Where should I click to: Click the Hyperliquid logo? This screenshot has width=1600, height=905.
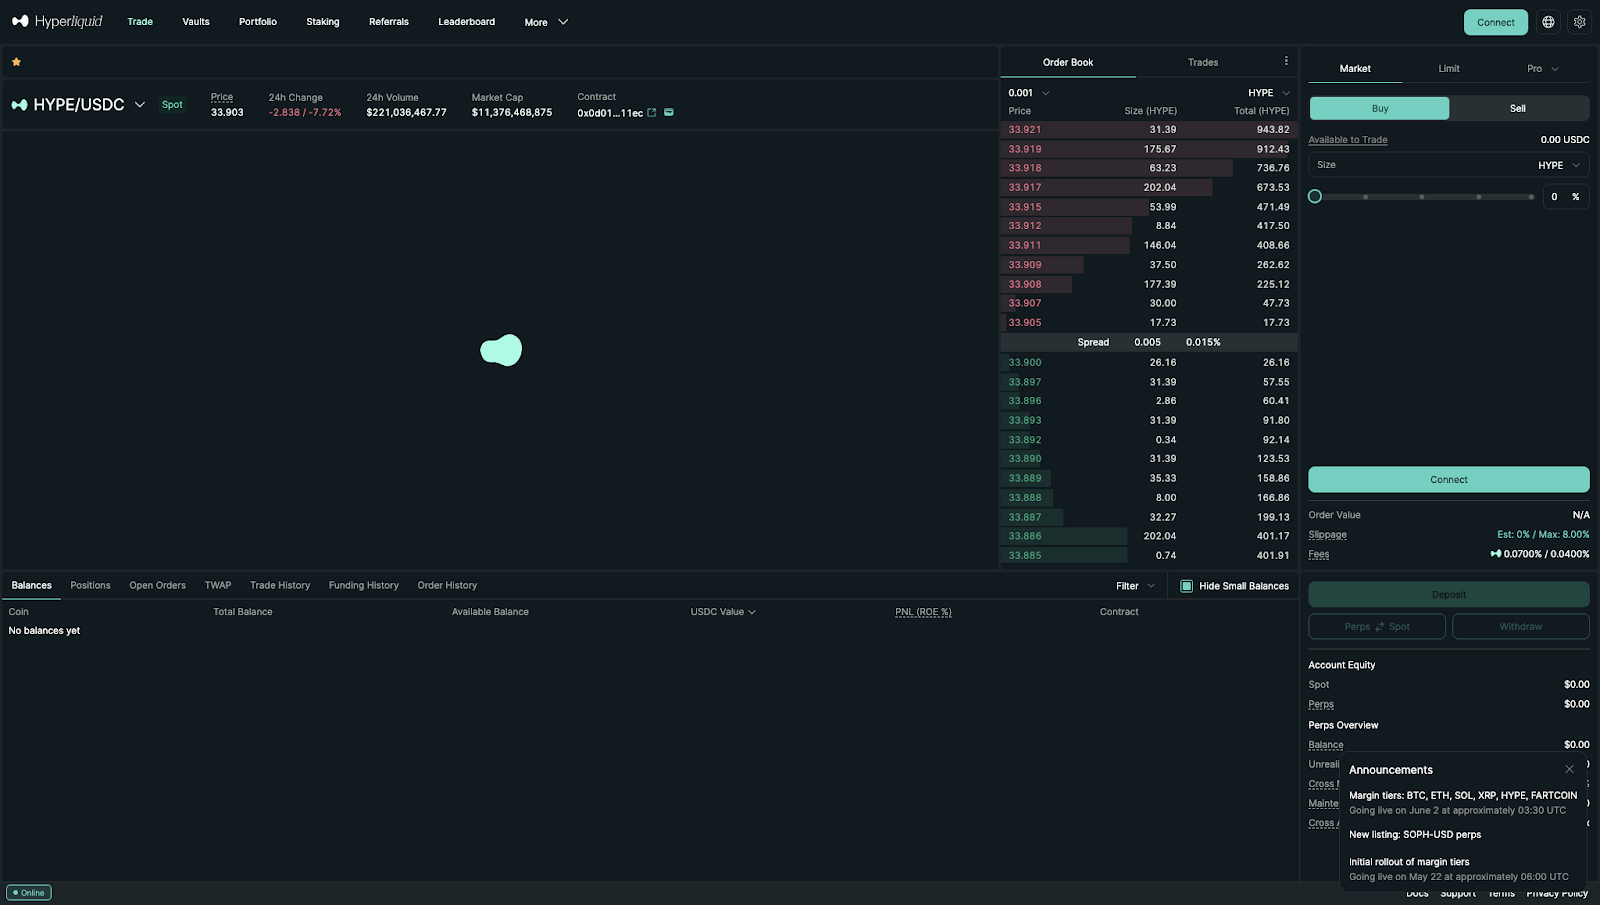pyautogui.click(x=57, y=21)
